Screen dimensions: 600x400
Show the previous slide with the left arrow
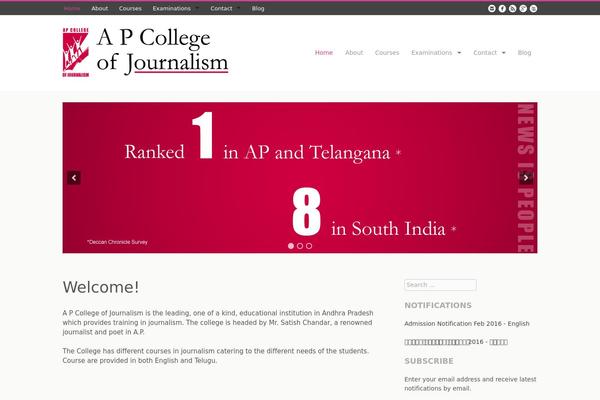click(74, 178)
